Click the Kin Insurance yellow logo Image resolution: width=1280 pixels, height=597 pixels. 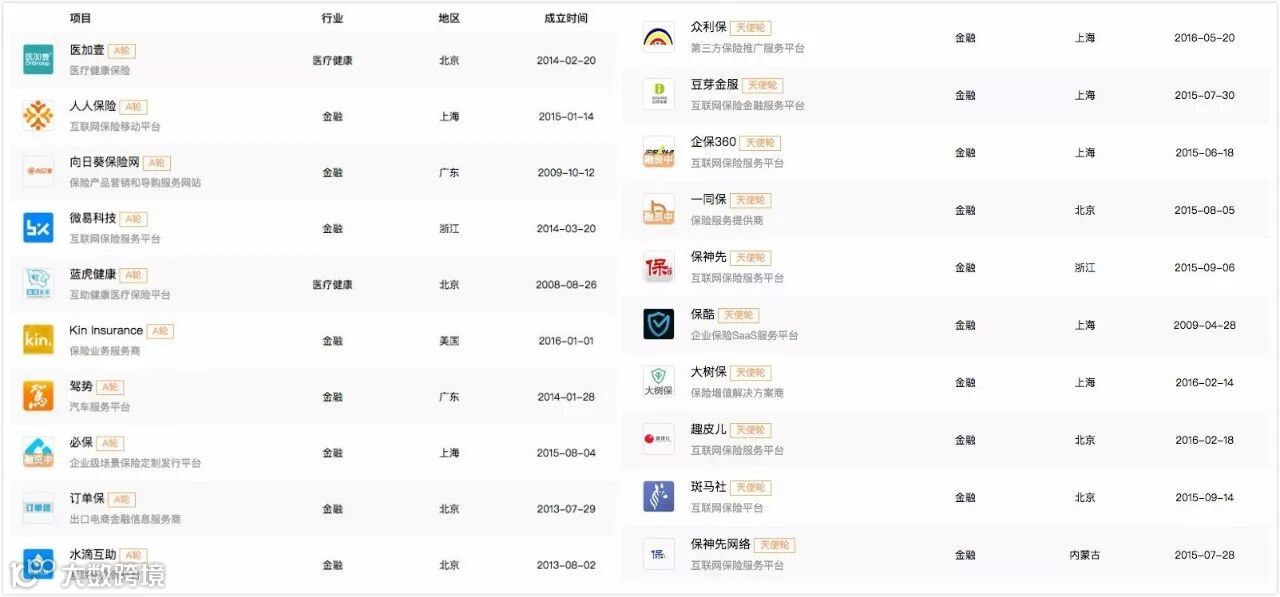tap(38, 340)
